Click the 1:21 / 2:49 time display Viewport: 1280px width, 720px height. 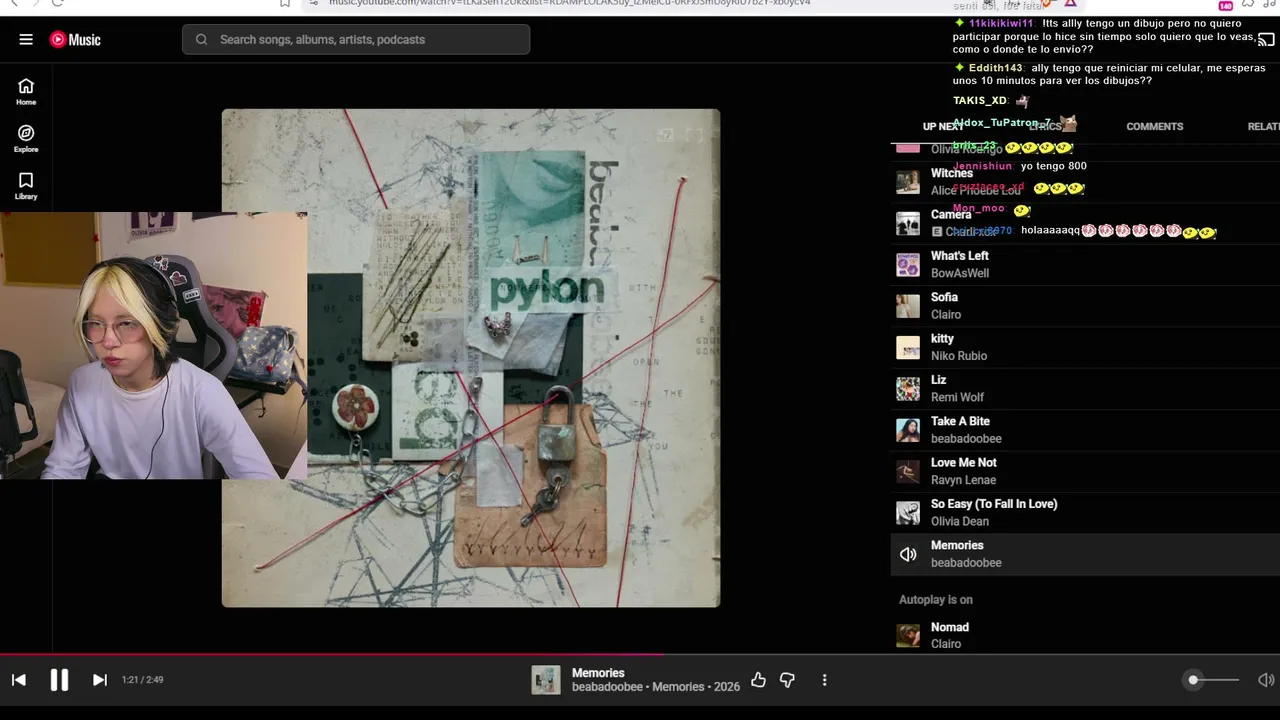click(143, 680)
